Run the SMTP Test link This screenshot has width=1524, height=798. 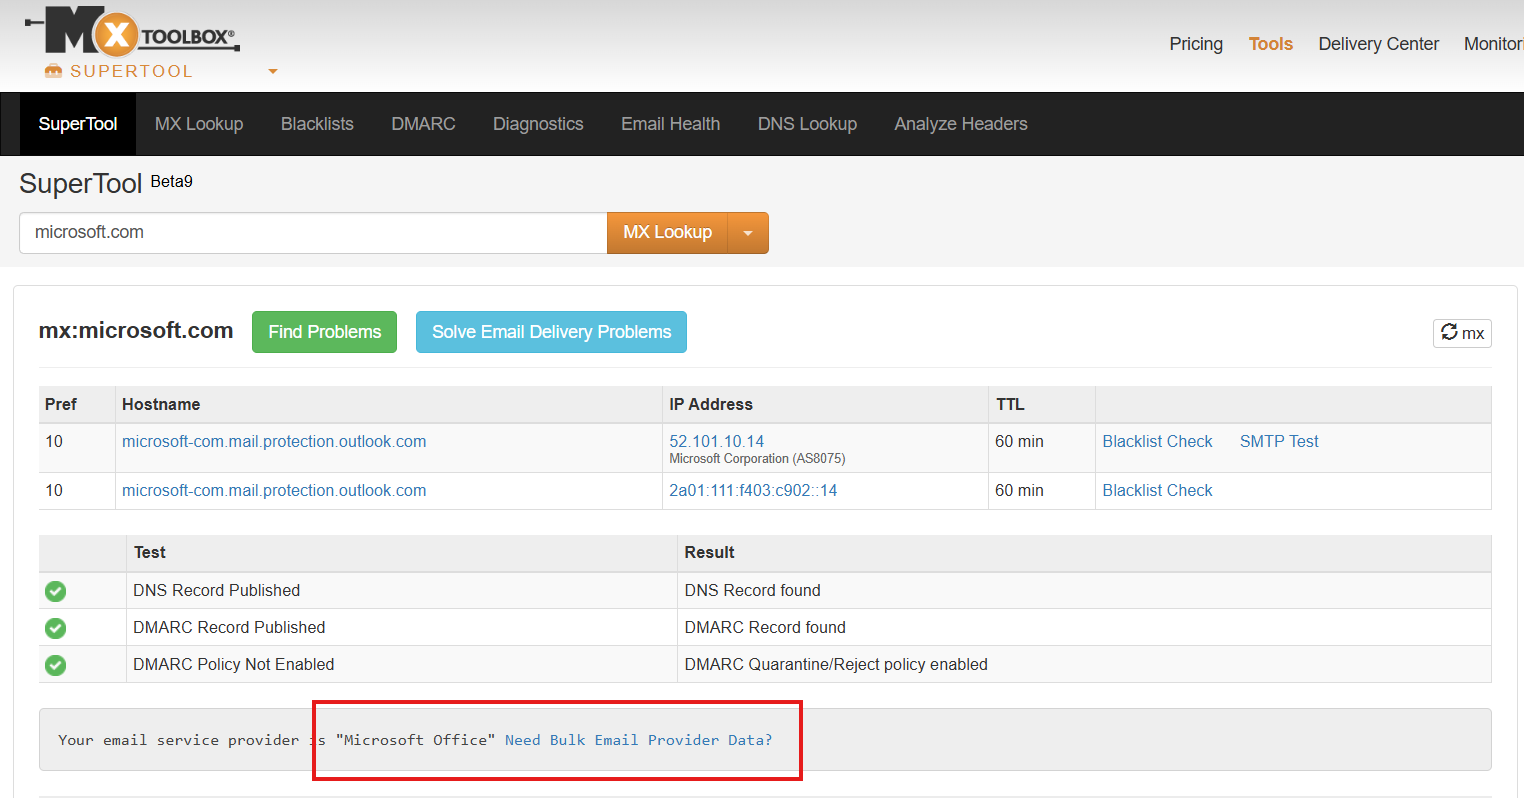coord(1279,441)
